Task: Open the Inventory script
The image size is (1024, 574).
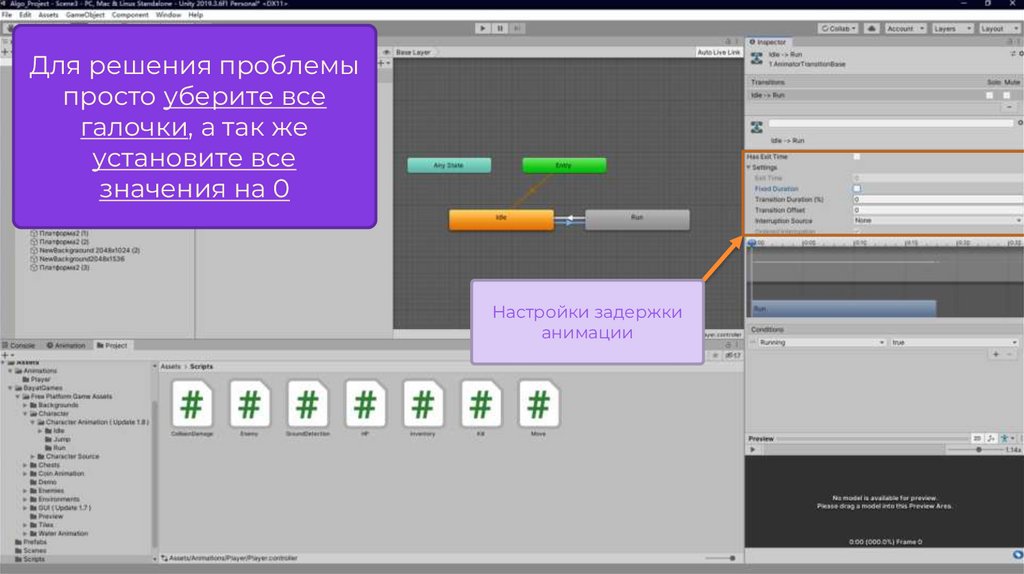Action: pyautogui.click(x=423, y=407)
